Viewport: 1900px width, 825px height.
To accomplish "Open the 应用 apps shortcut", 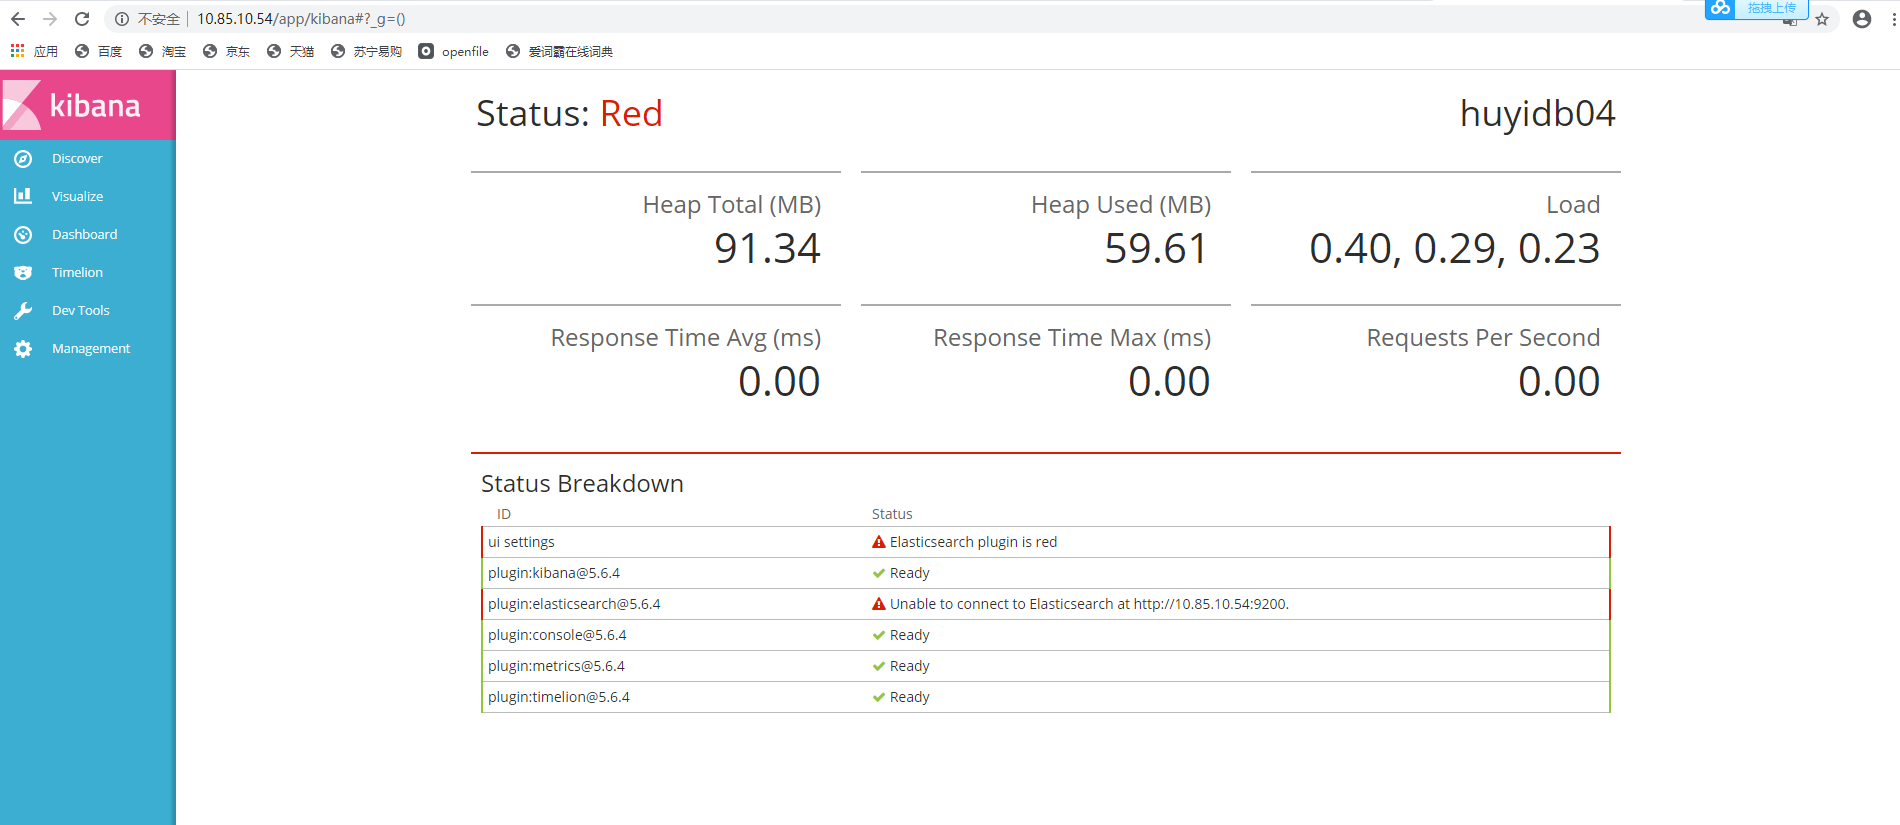I will click(35, 52).
